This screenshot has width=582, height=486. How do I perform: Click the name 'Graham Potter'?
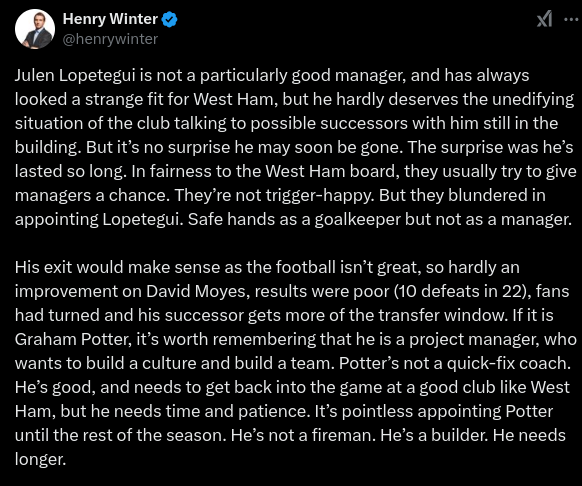[73, 339]
